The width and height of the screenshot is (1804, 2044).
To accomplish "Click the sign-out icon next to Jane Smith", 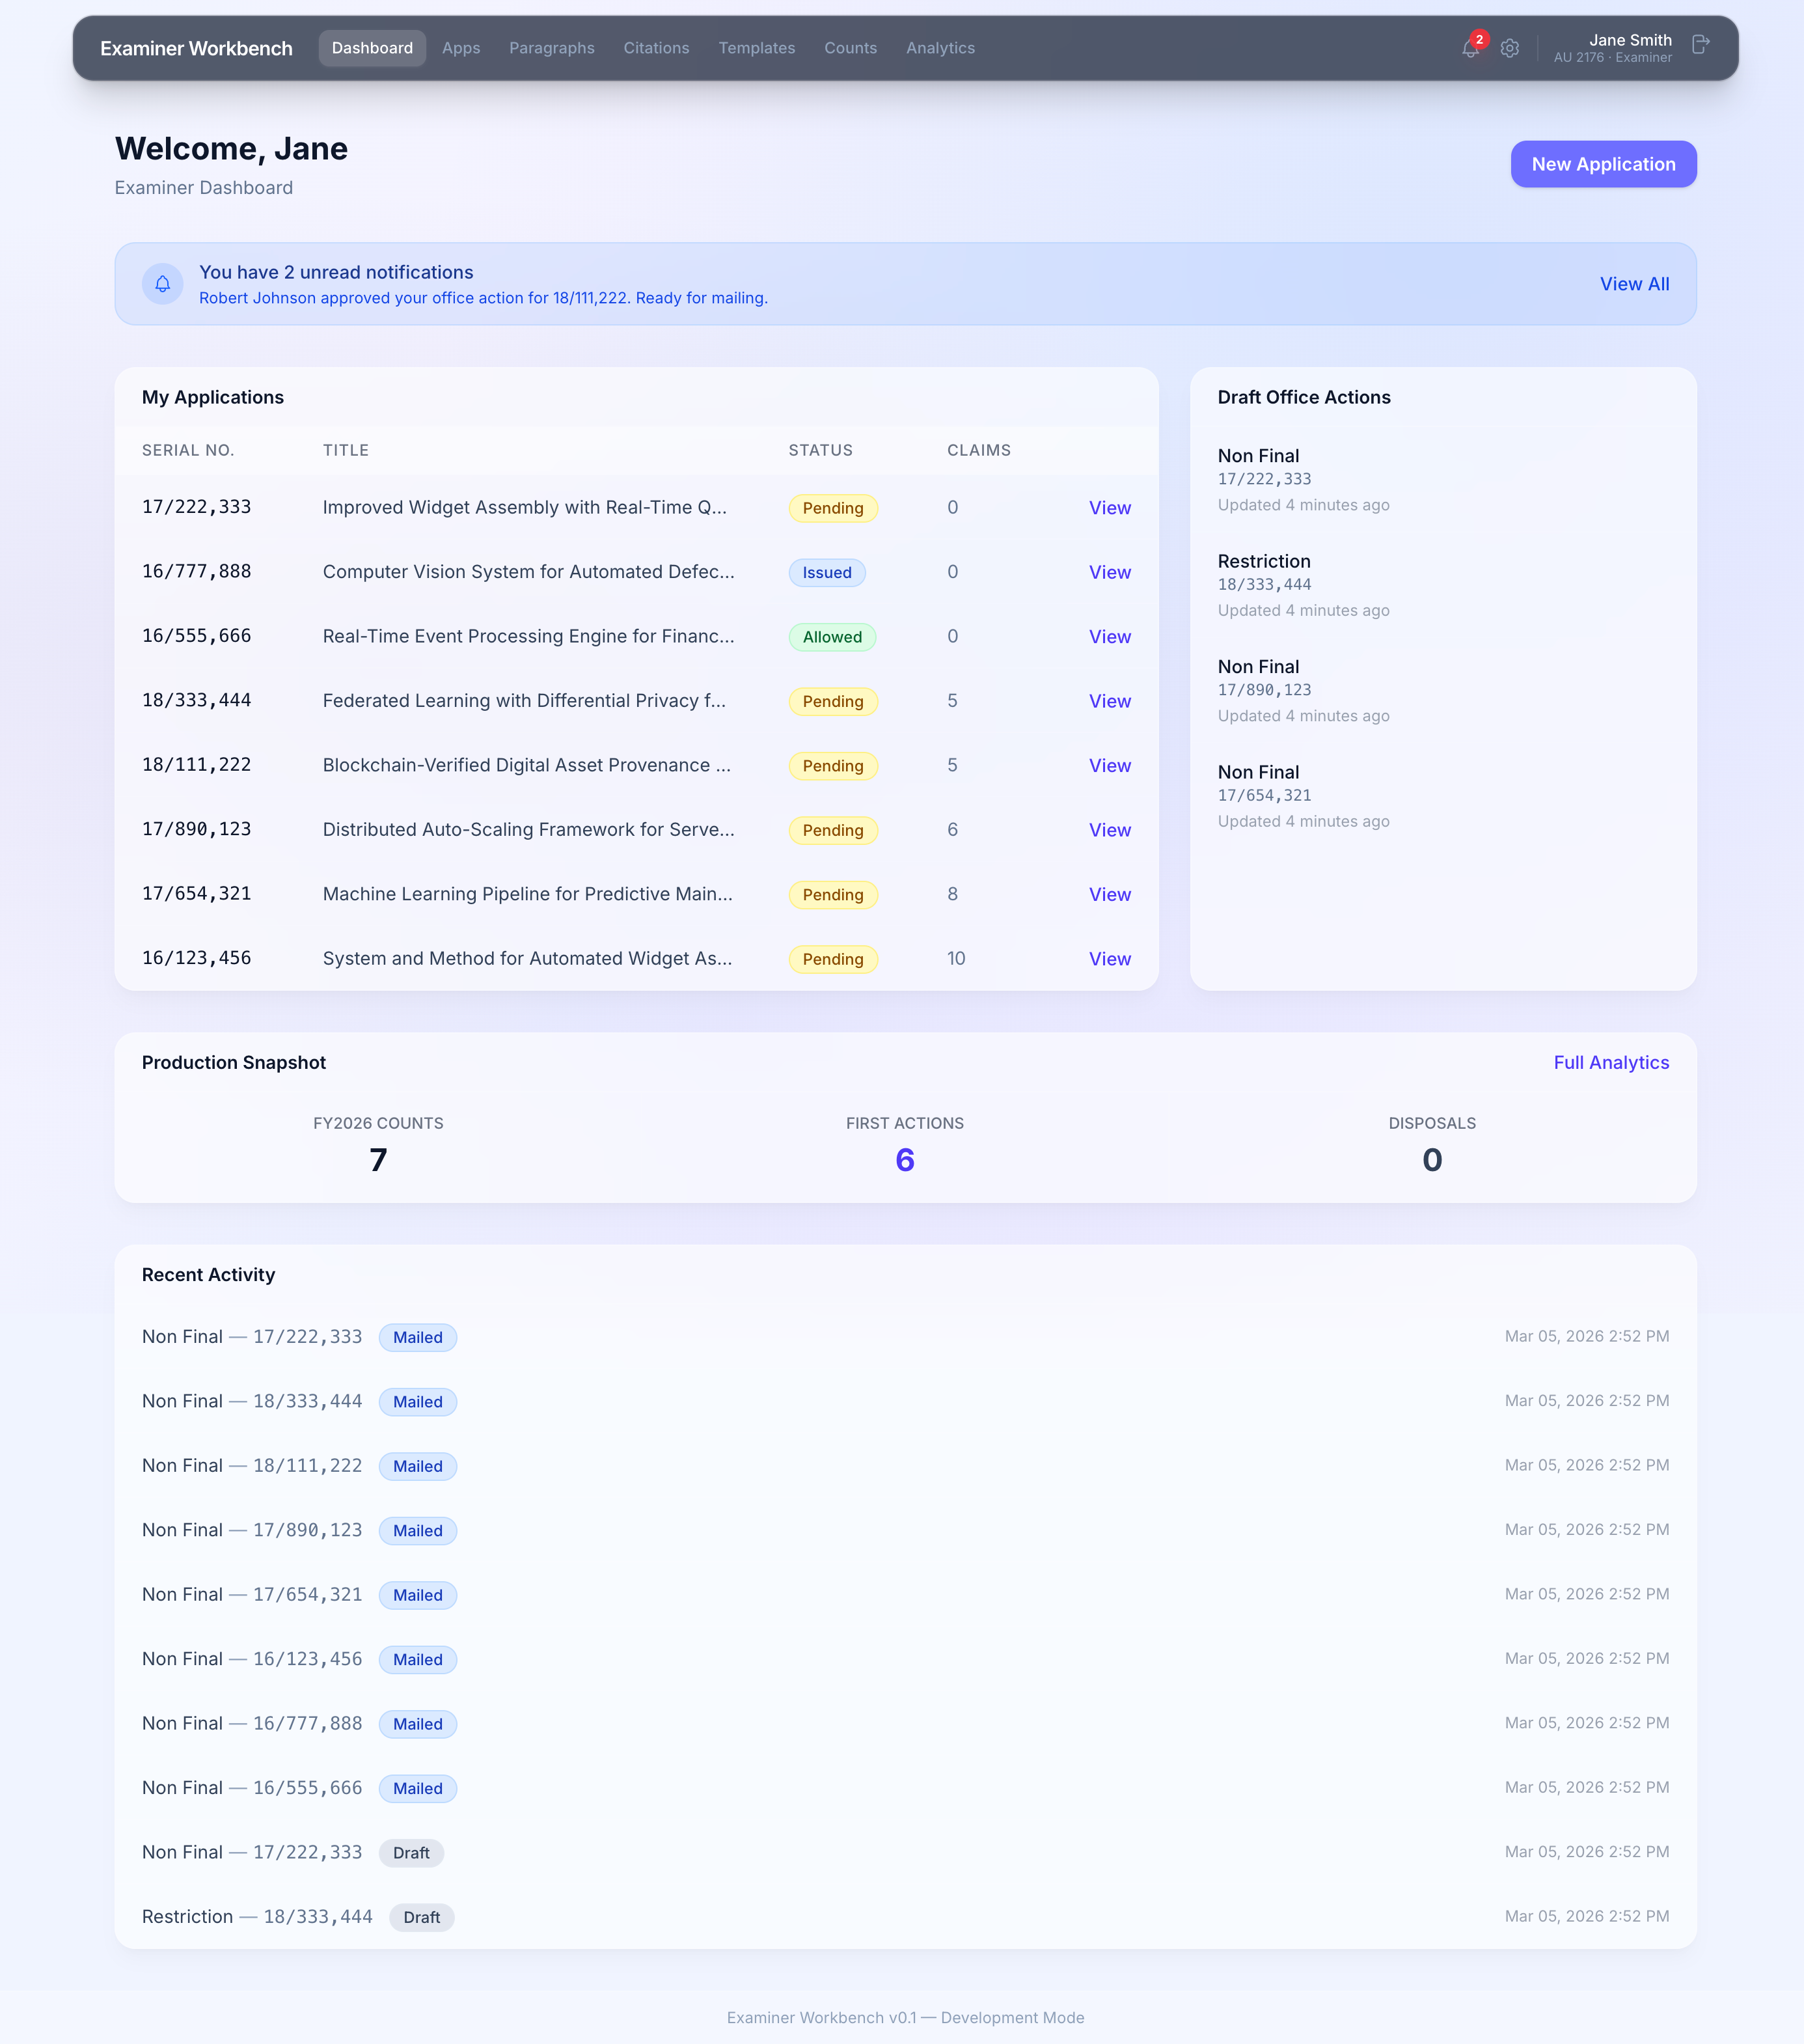I will (1700, 45).
